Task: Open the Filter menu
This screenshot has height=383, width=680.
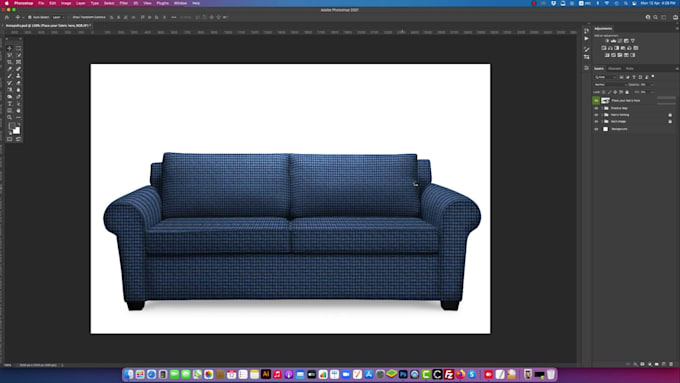Action: (124, 3)
